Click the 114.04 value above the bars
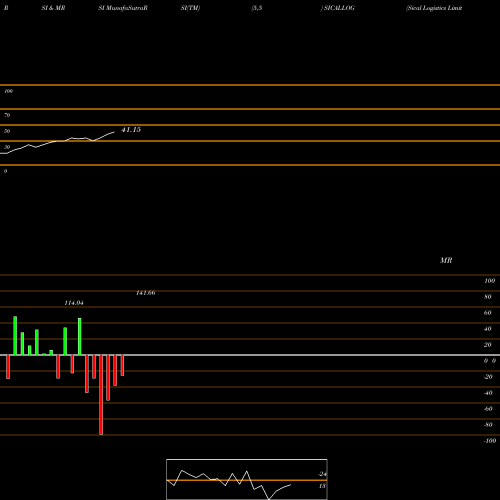Screen dimensions: 500x500 [74, 303]
